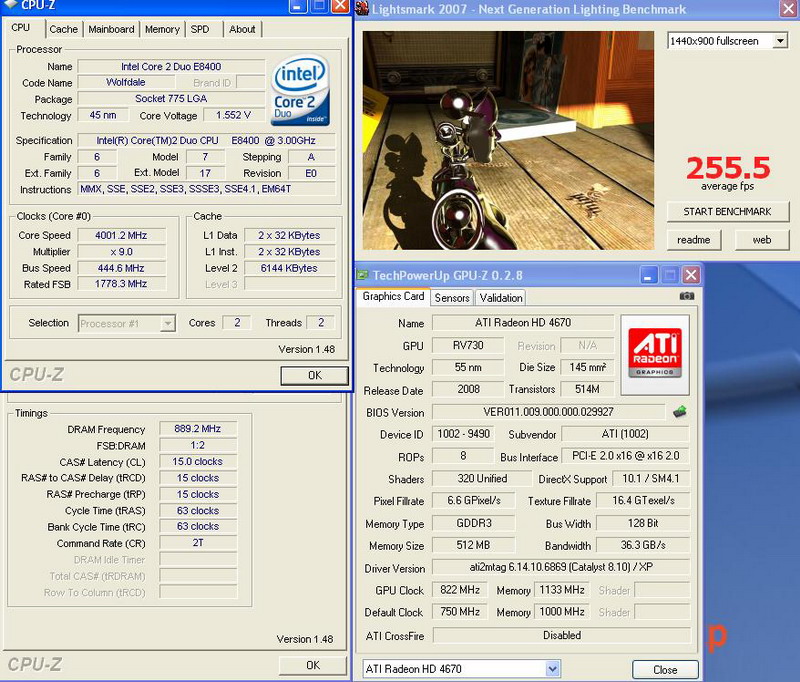Minimize the GPU-Z window

point(648,275)
